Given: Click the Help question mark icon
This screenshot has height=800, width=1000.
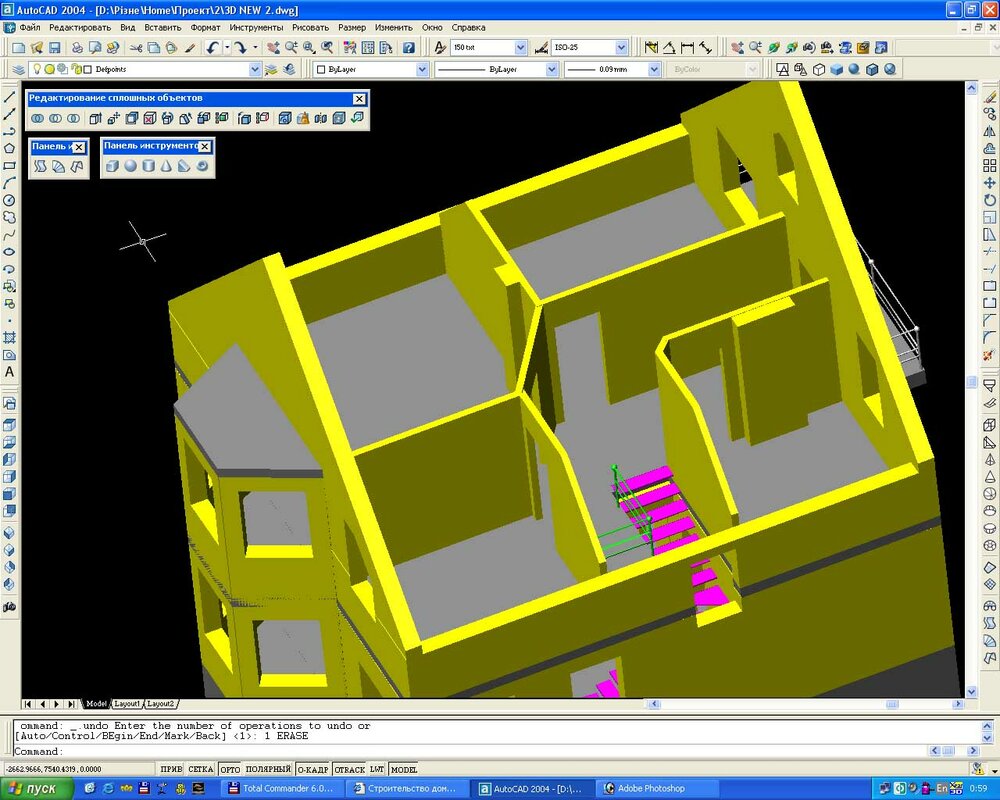Looking at the screenshot, I should point(409,47).
